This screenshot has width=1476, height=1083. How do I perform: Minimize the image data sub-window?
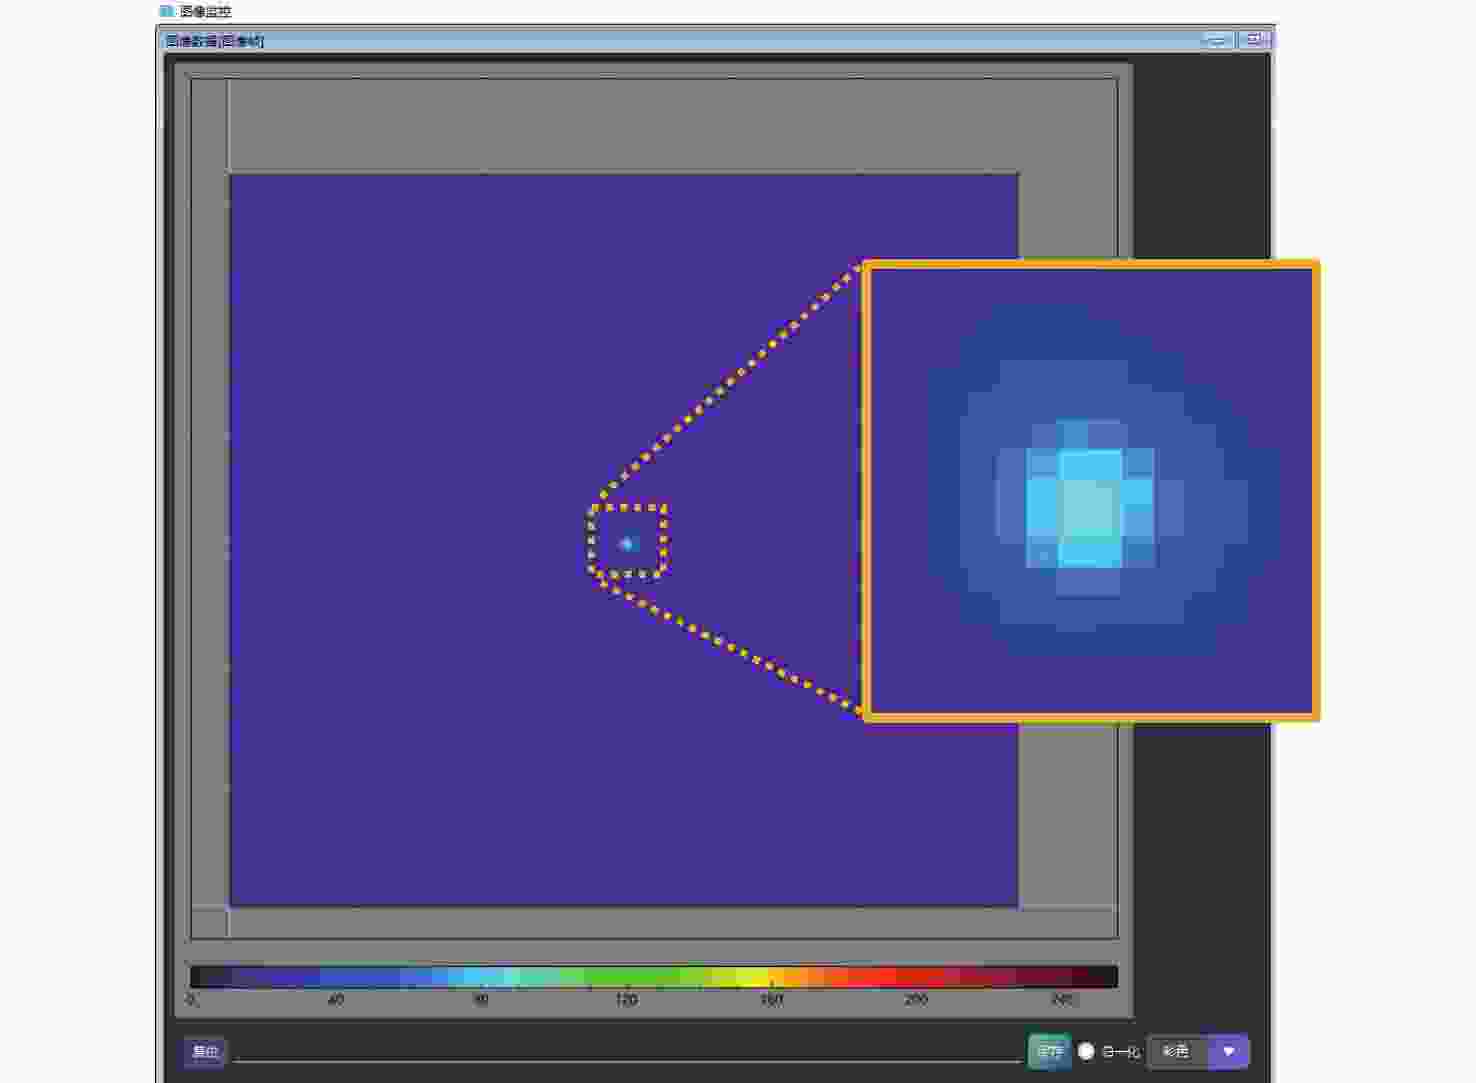[1217, 40]
